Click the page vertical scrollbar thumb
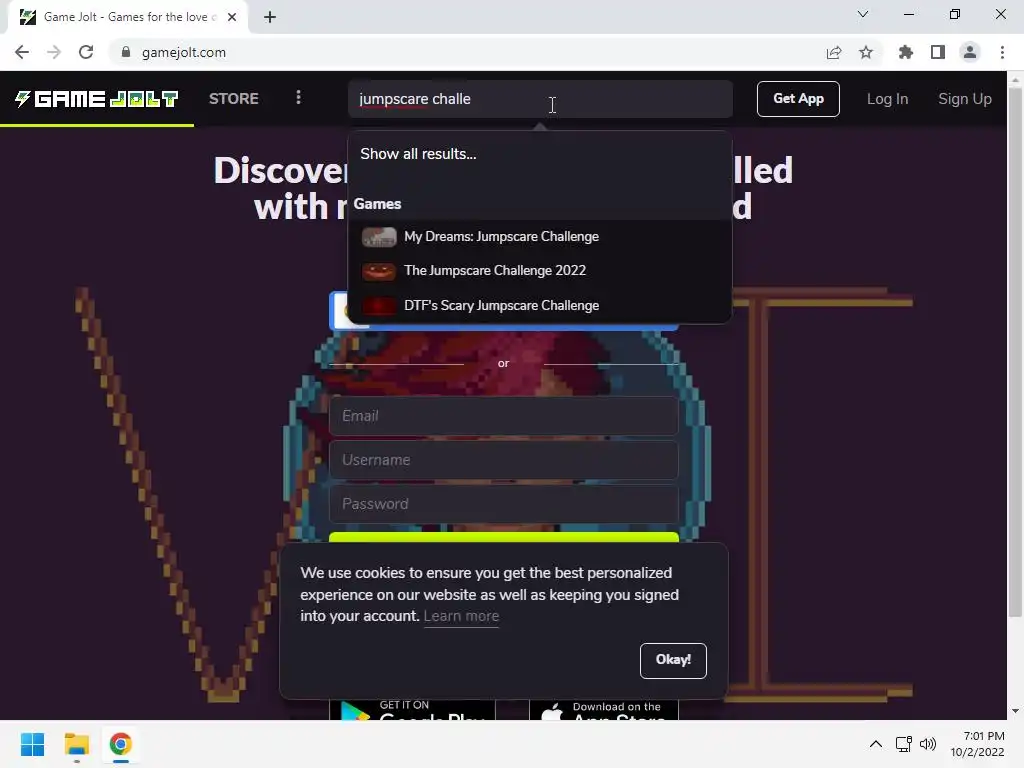 pos(1015,352)
